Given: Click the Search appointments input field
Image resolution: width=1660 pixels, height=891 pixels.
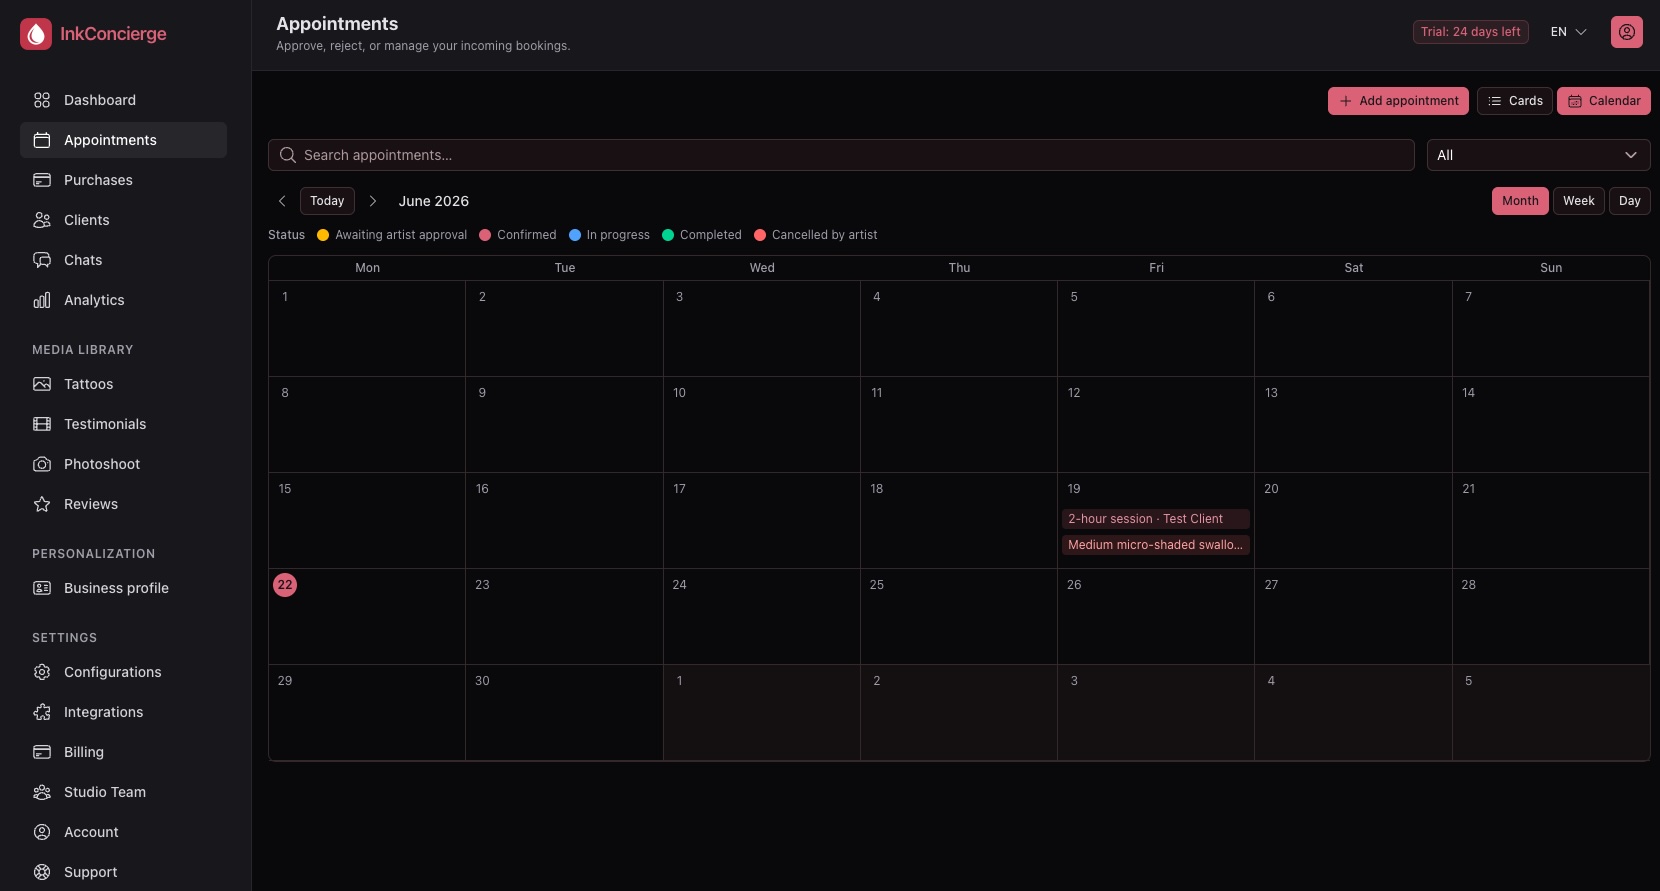Looking at the screenshot, I should pos(841,155).
